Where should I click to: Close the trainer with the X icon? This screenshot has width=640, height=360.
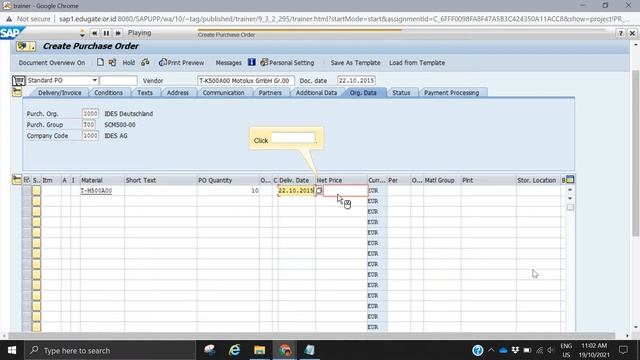(632, 33)
